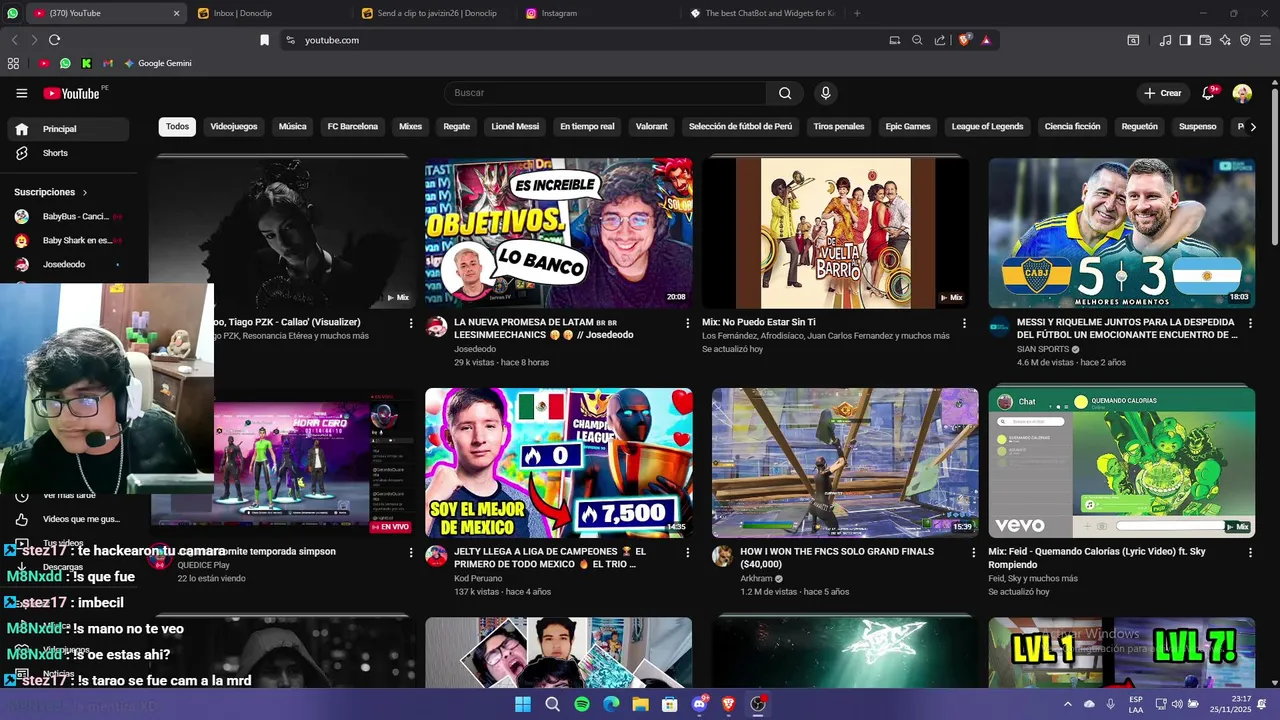Open options for Josedeodo video

(x=687, y=323)
